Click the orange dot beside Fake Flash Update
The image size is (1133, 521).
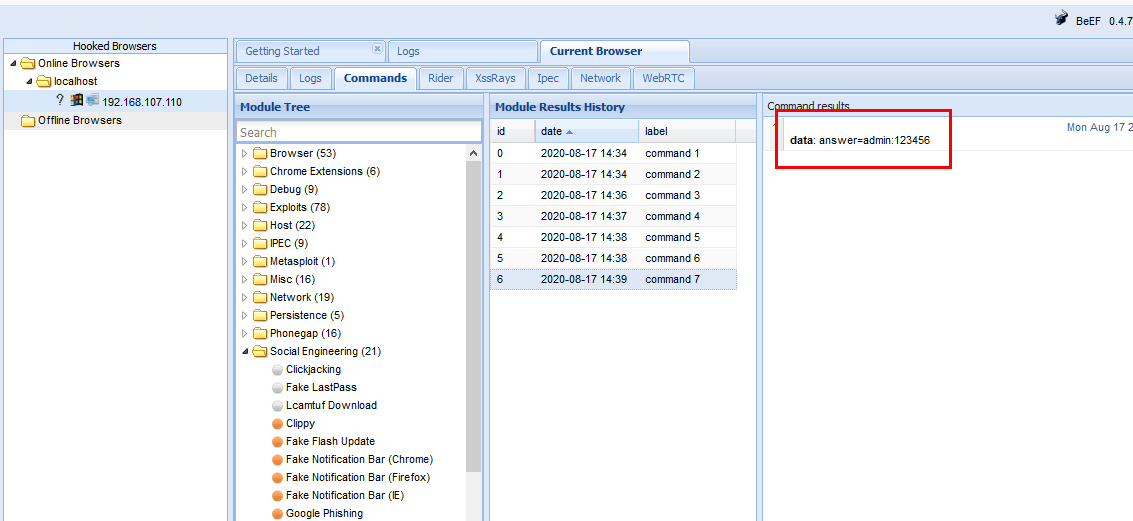coord(277,442)
